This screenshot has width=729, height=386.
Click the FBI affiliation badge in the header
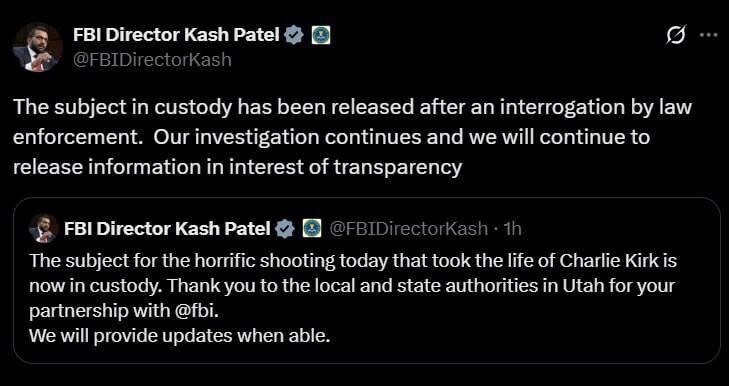[x=321, y=35]
